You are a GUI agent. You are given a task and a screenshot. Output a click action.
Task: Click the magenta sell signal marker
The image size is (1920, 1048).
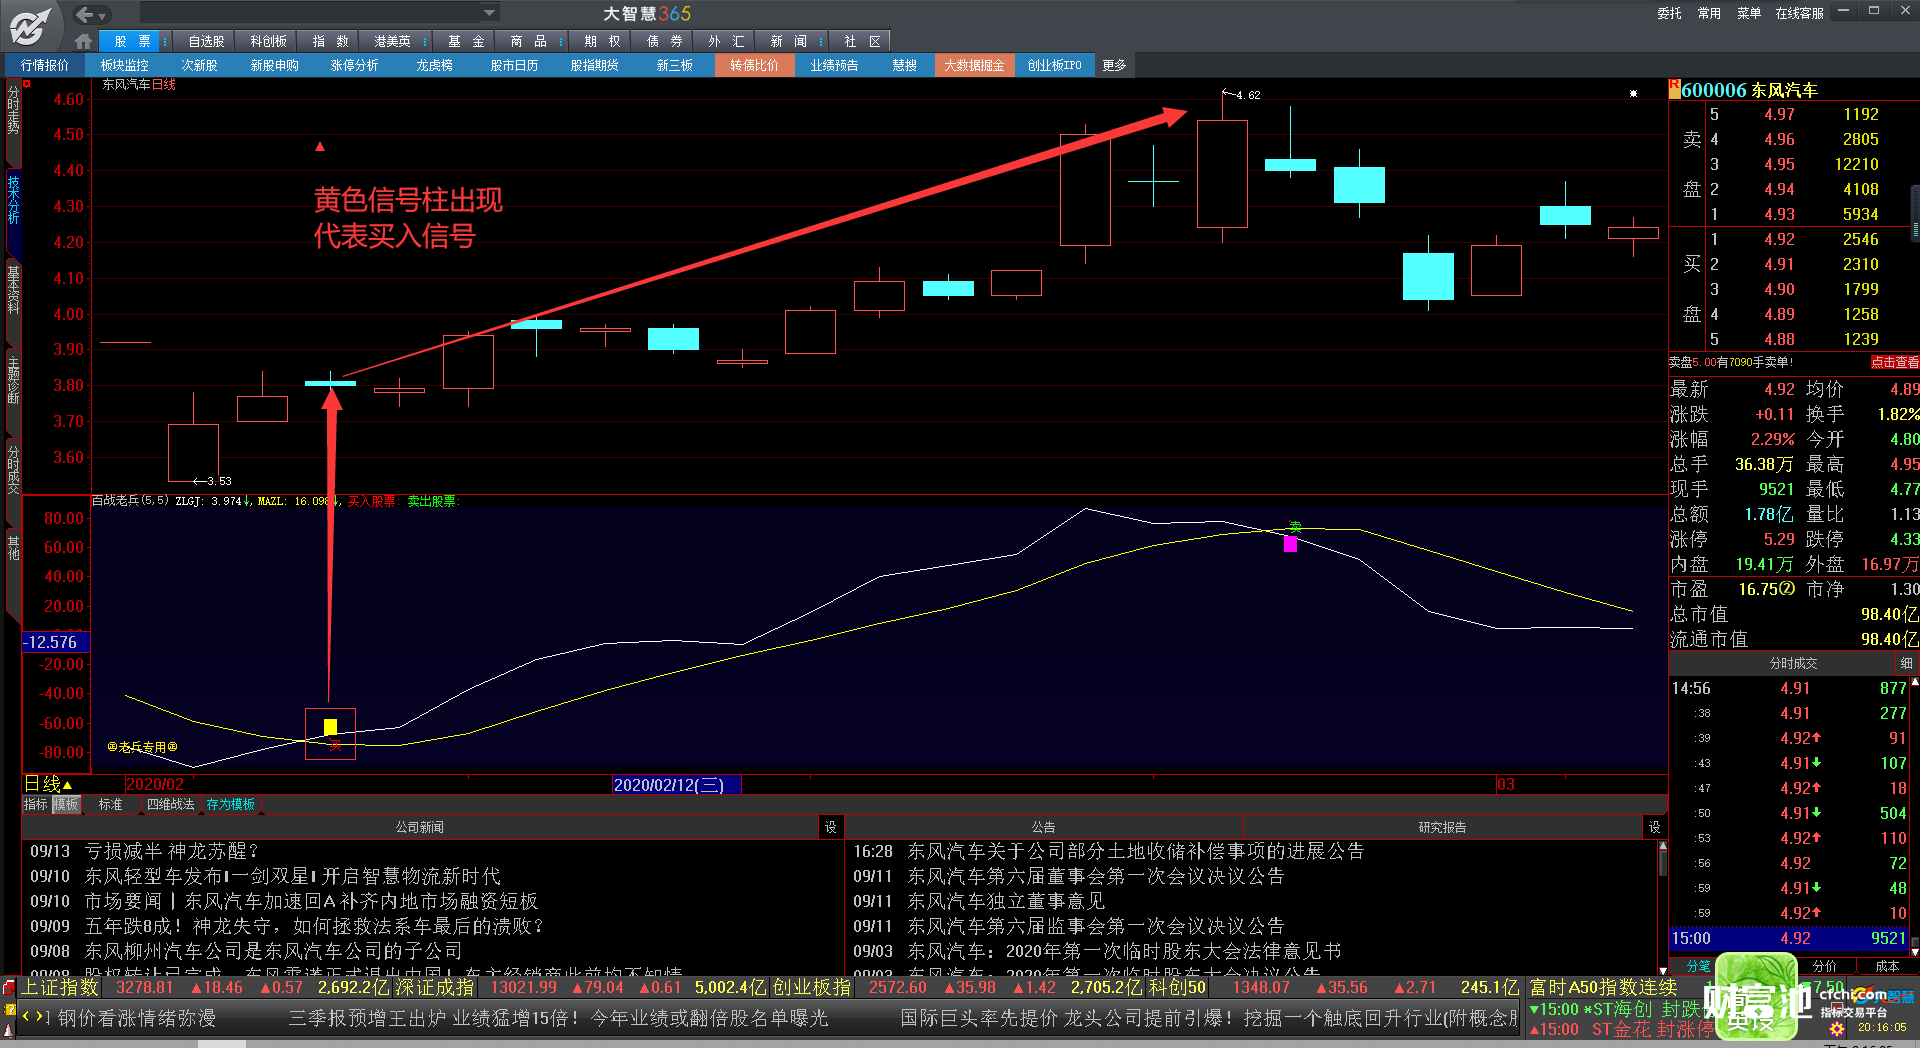pos(1290,544)
